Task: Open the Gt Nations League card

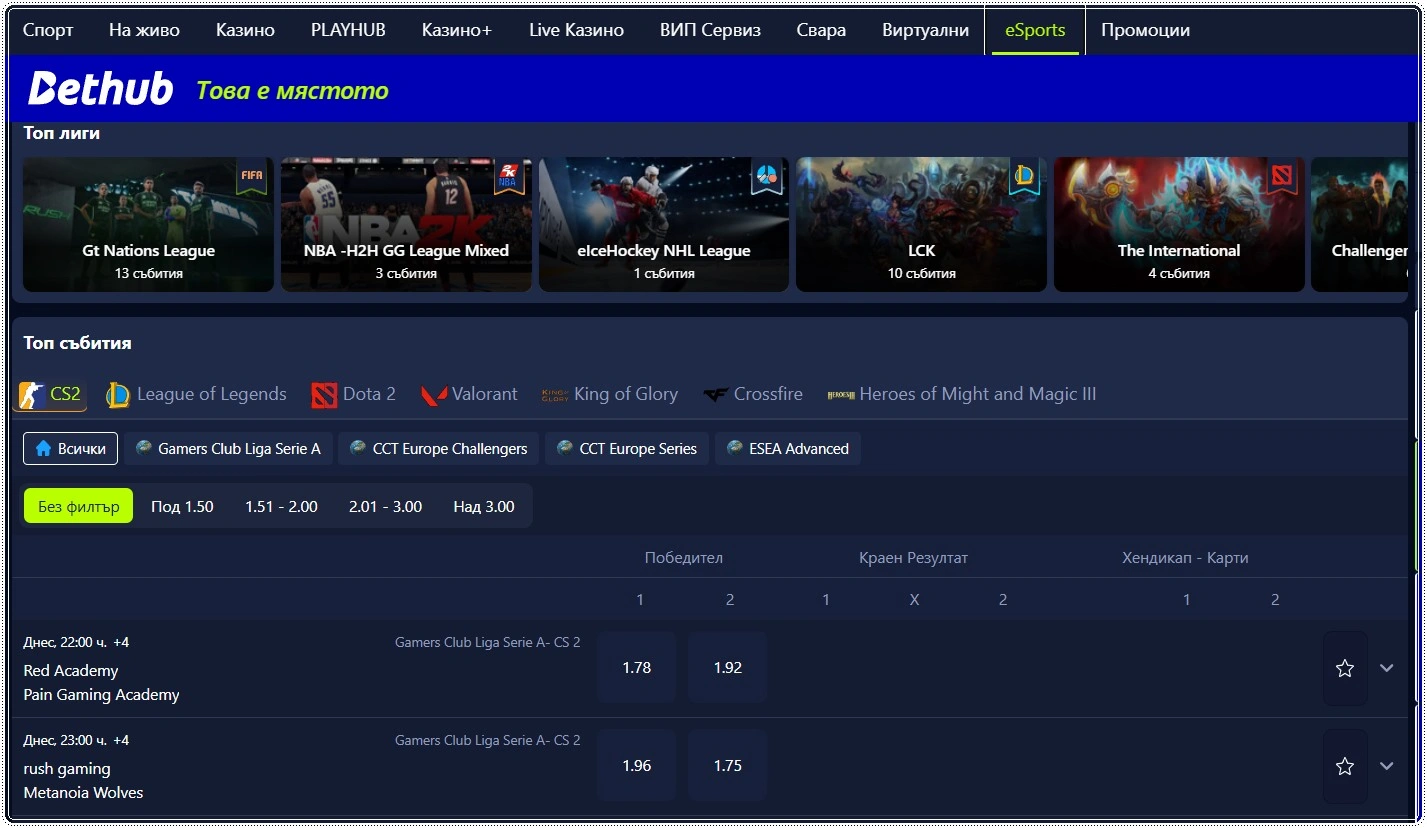Action: 148,224
